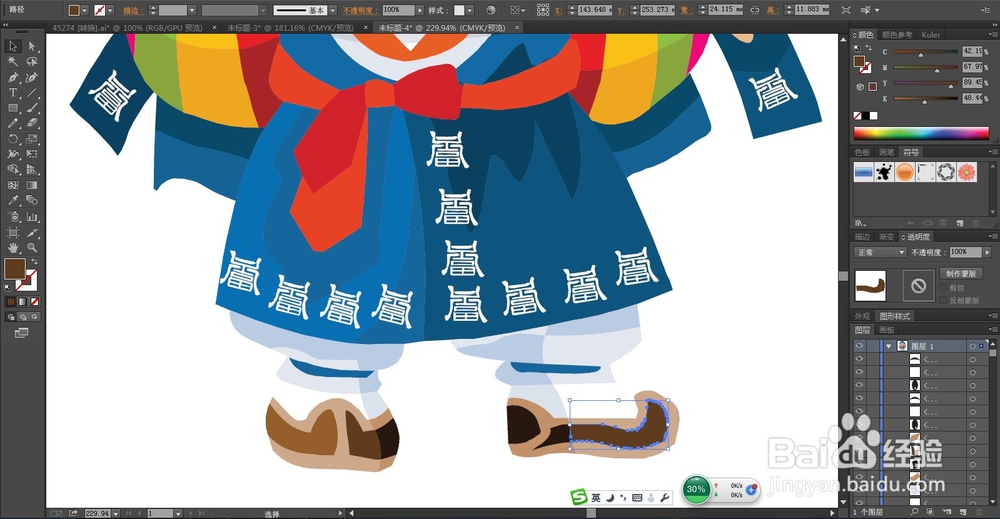Image resolution: width=1000 pixels, height=519 pixels.
Task: Select the Eyedropper tool
Action: click(13, 200)
